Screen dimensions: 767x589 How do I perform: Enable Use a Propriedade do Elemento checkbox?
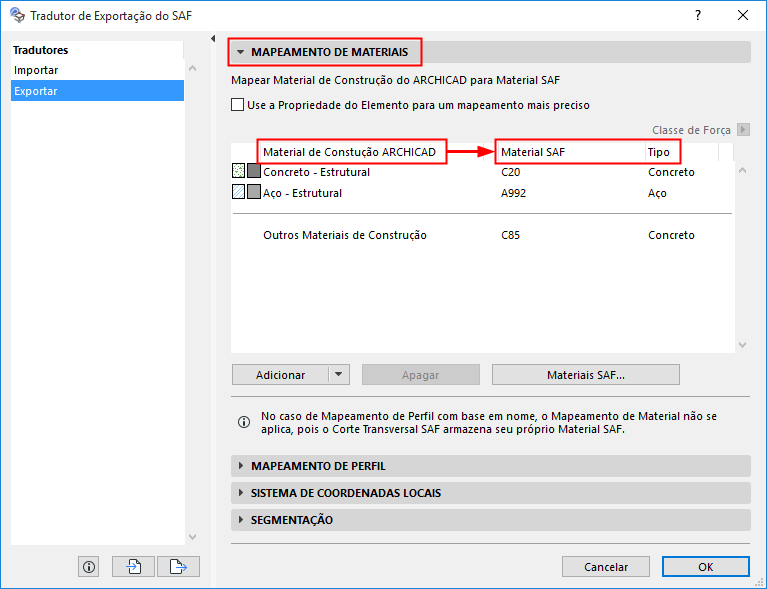(237, 105)
